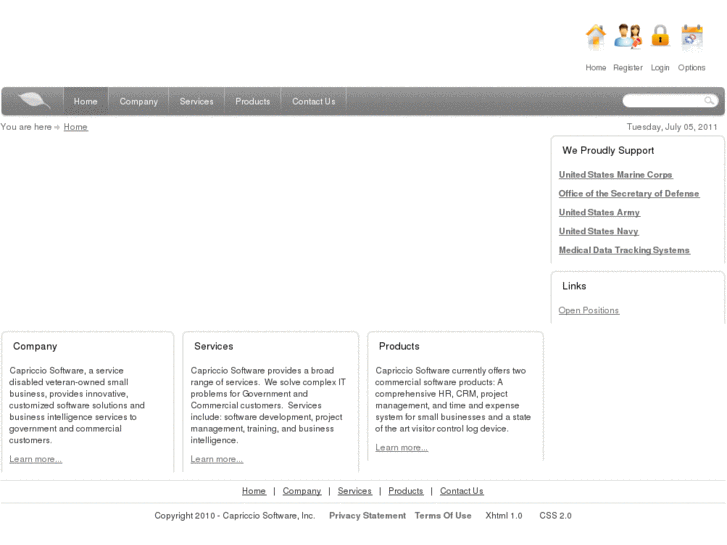The image size is (727, 545).
Task: Open the Open Positions link
Action: tap(588, 310)
